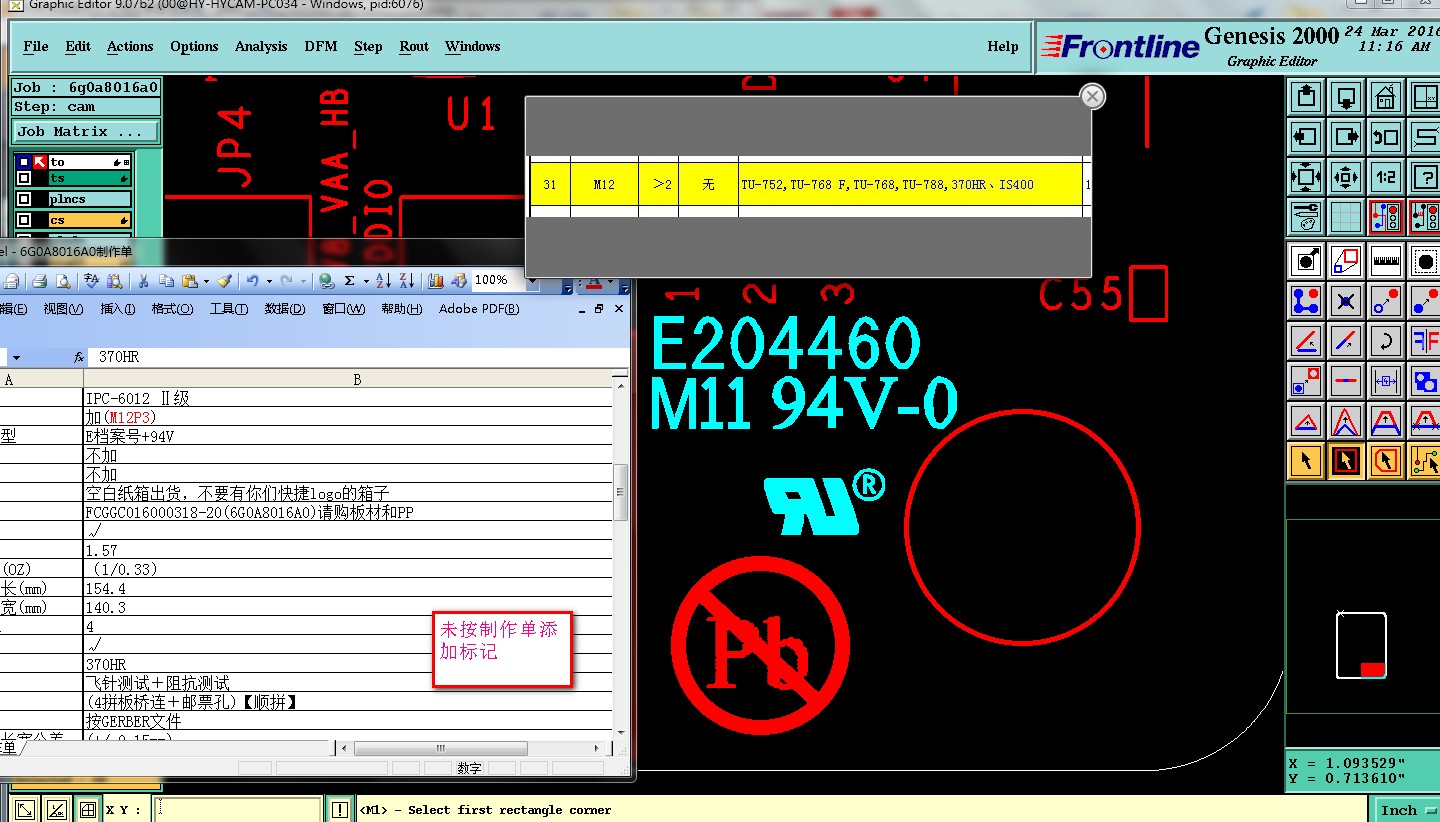Select the yellow single arrow pointer tool
The image size is (1440, 822).
(x=1306, y=460)
